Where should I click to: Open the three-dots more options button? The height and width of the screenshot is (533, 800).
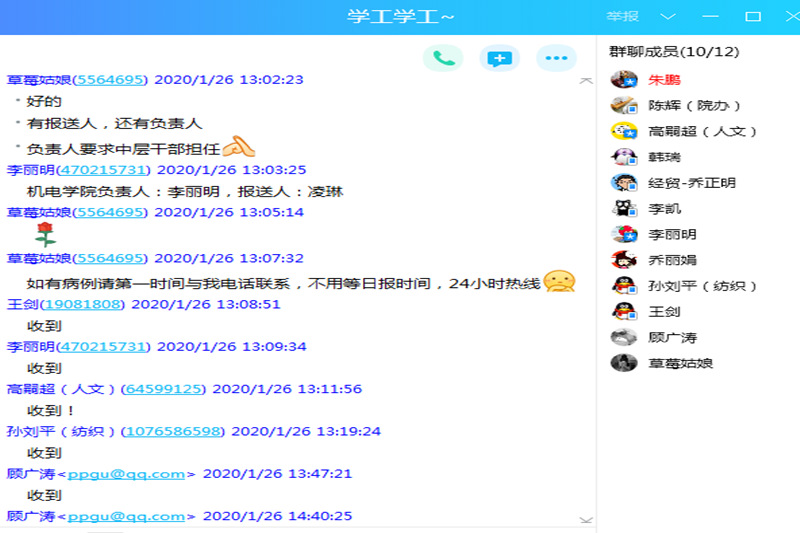(556, 58)
